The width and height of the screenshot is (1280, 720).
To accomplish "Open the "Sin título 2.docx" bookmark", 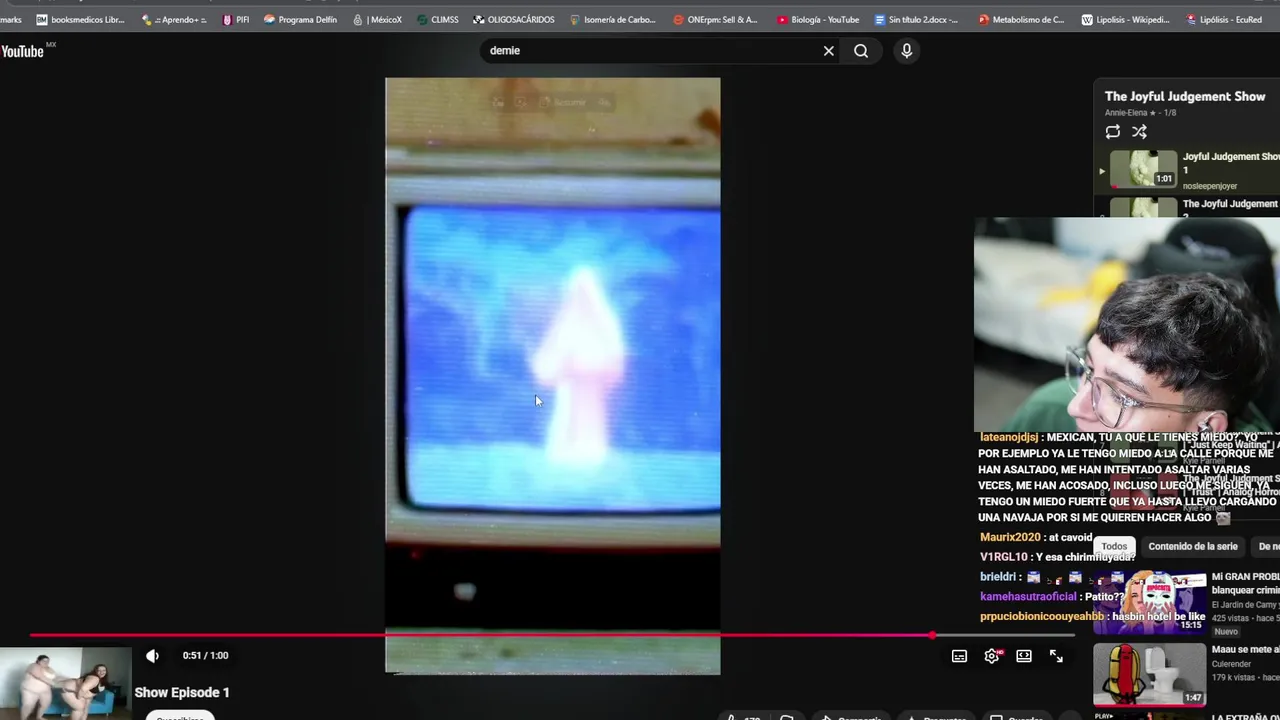I will (916, 19).
